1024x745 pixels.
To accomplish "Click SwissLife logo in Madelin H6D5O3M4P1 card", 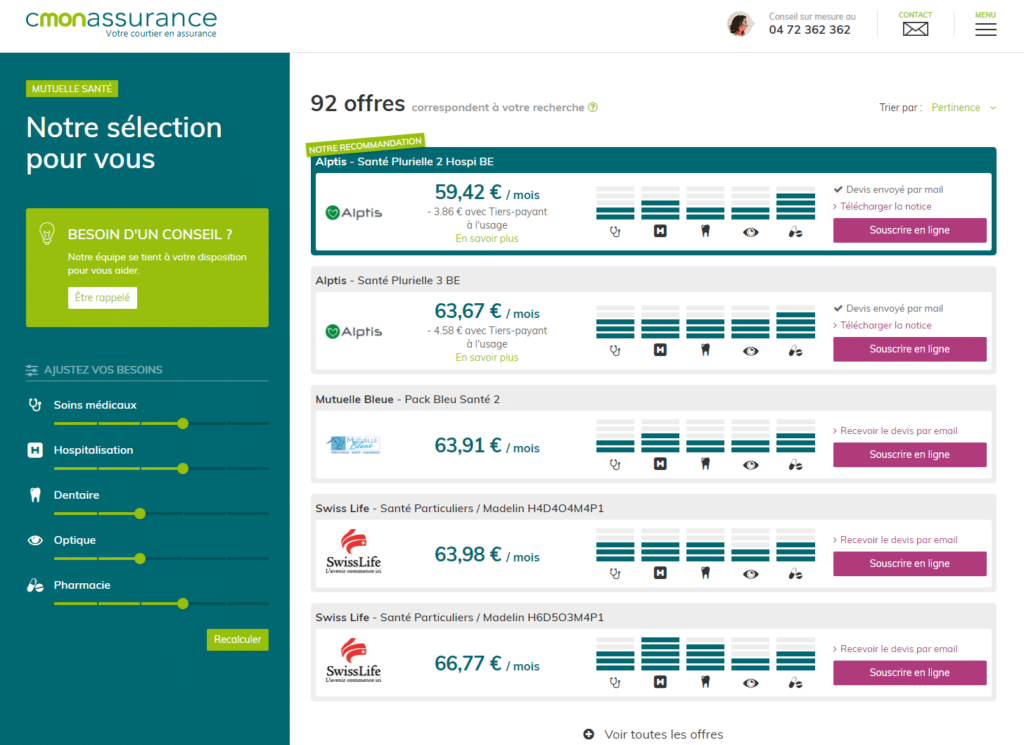I will tap(353, 661).
